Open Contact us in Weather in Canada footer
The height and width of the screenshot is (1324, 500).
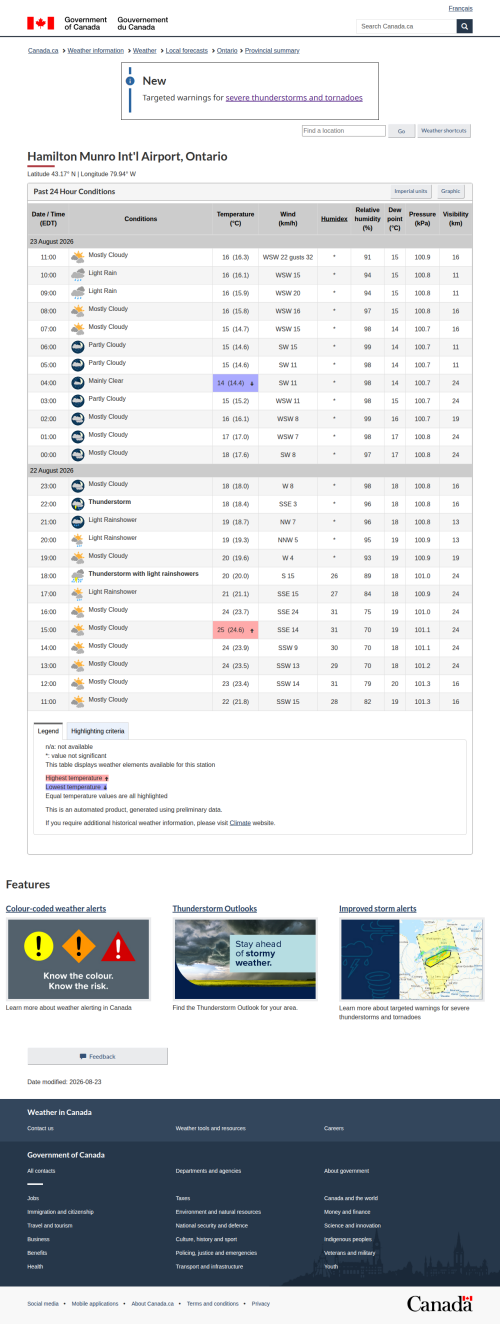tap(40, 1128)
